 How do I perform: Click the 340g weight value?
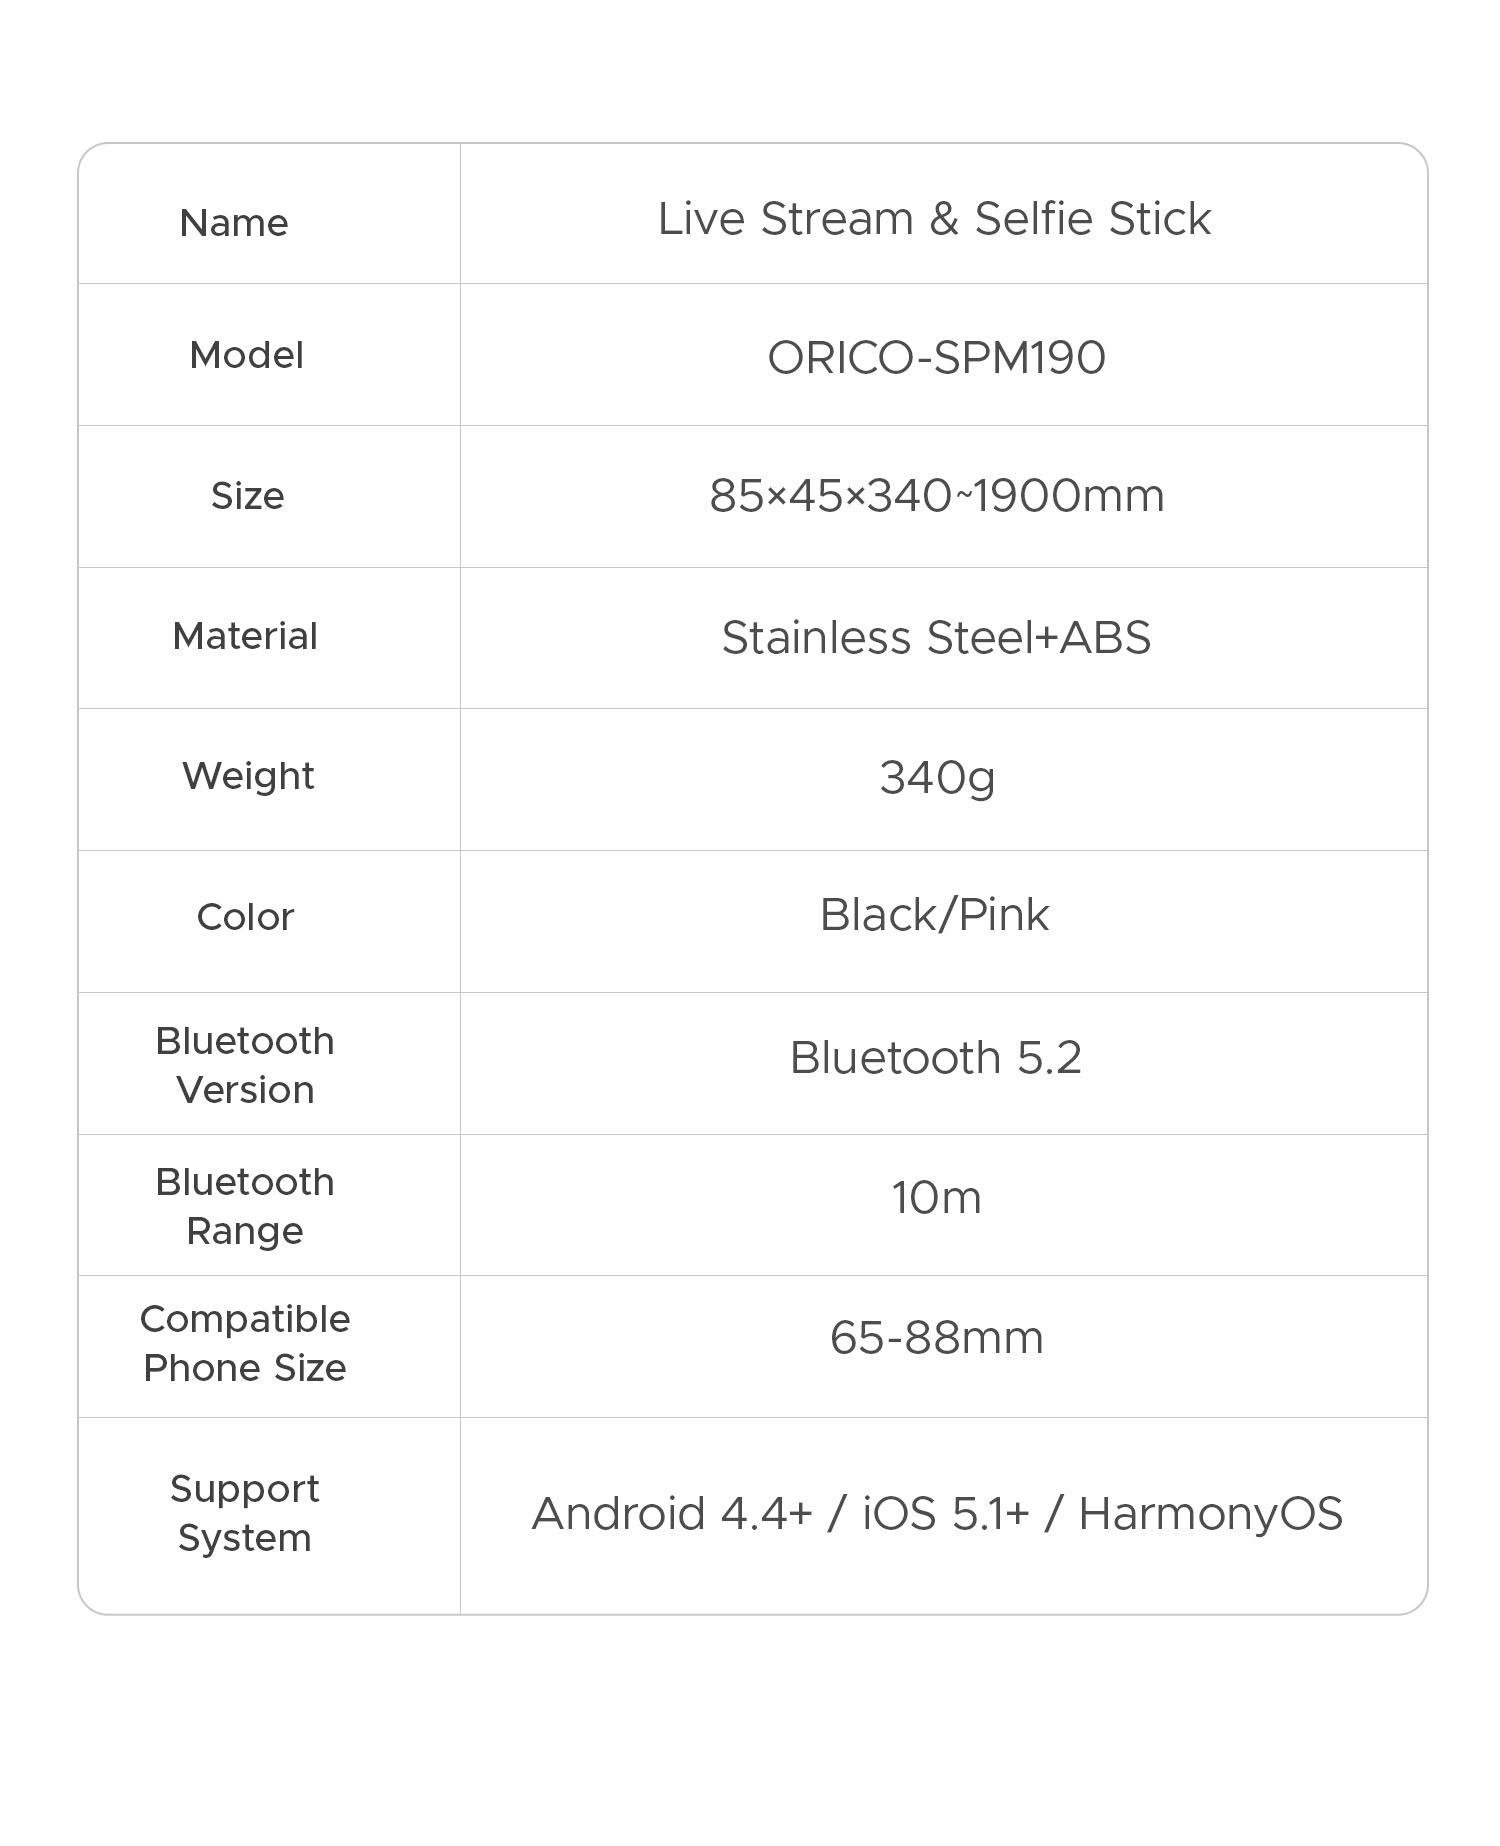937,778
